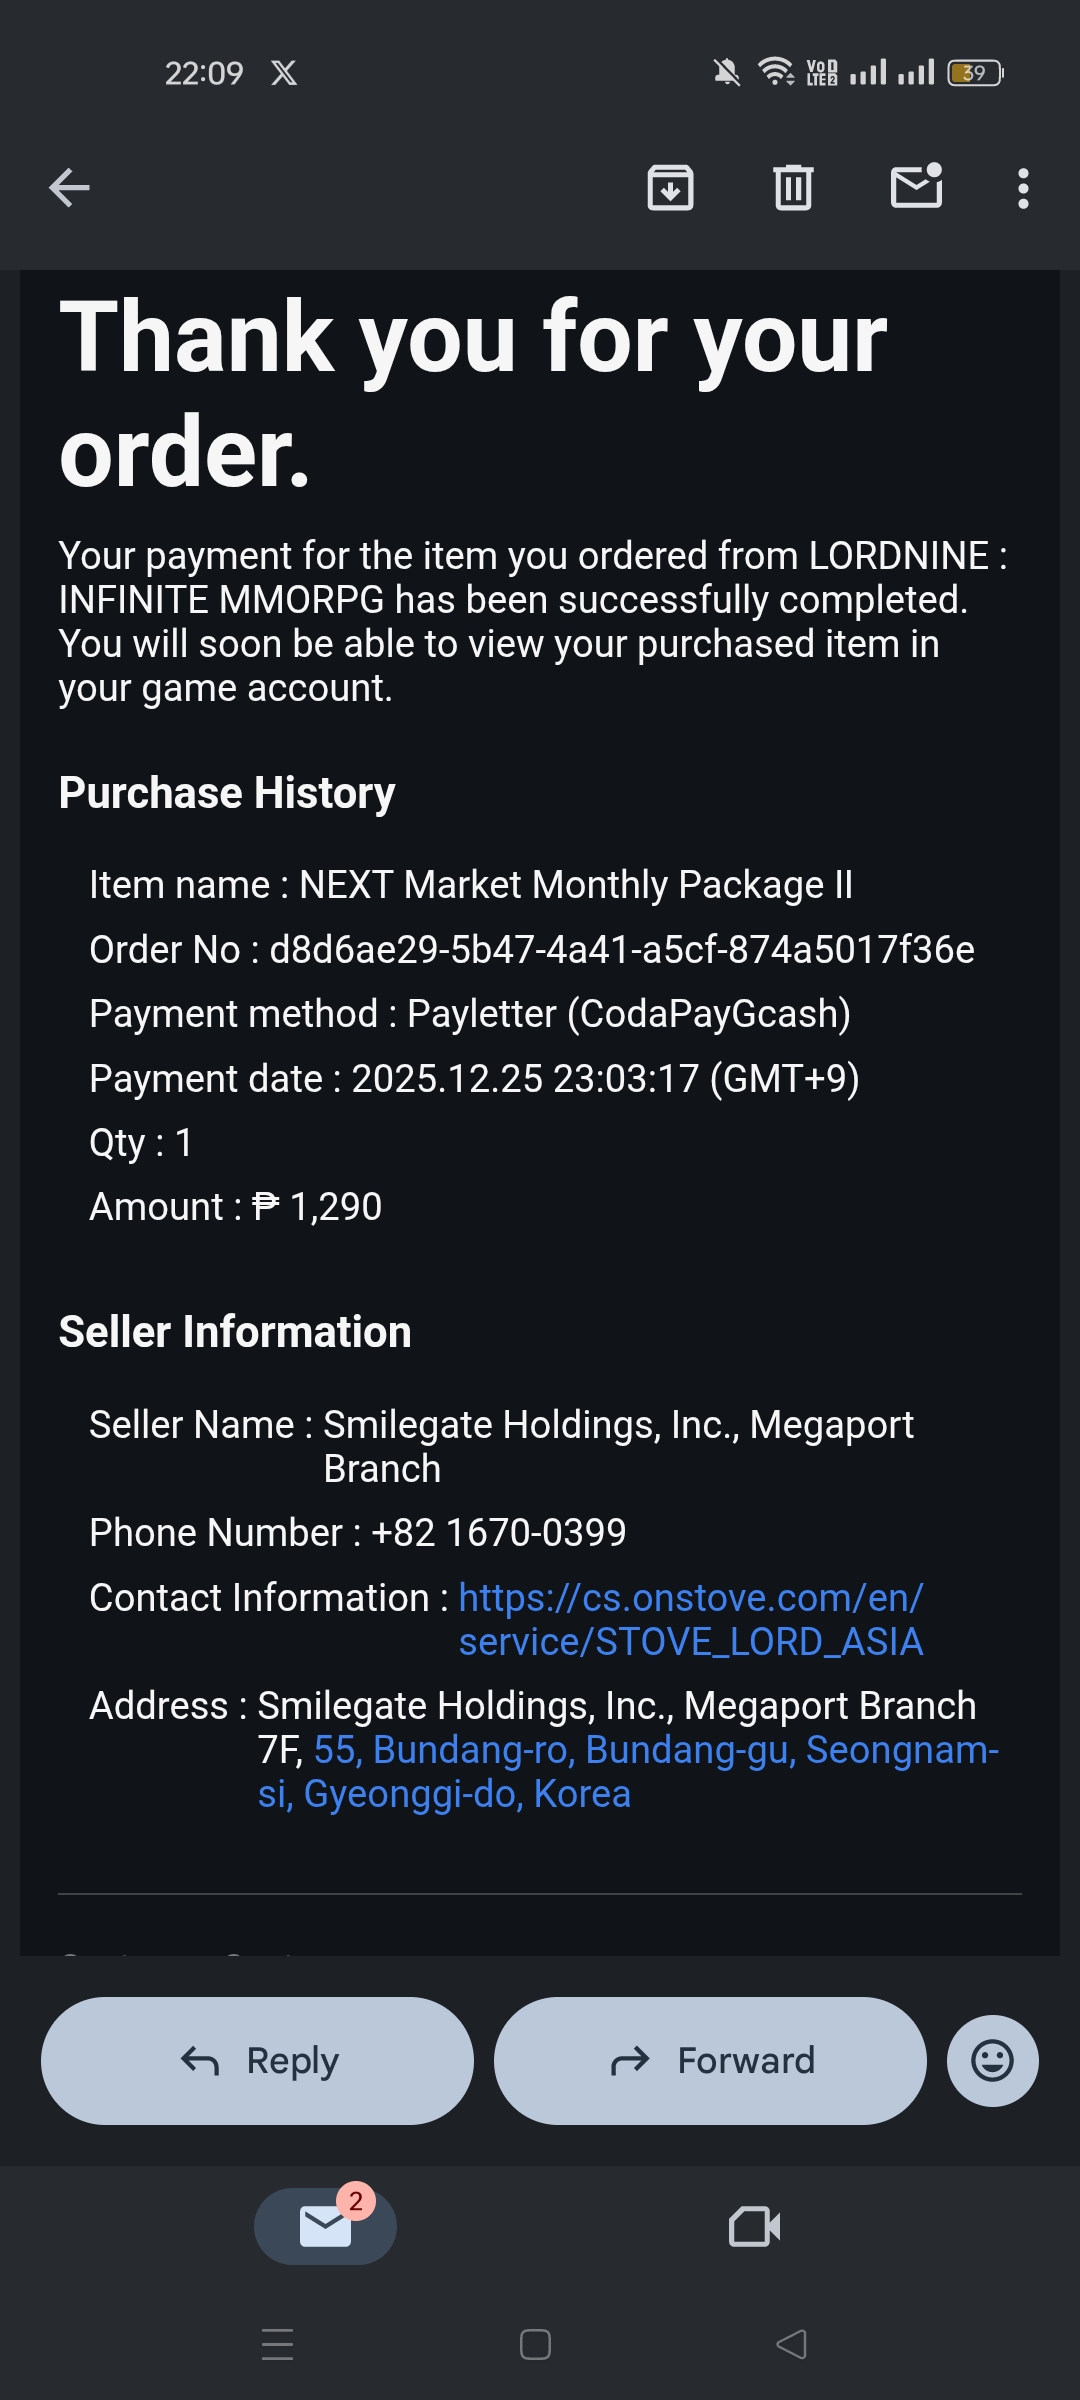Tap the Android back triangle button
This screenshot has width=1080, height=2400.
pos(791,2344)
